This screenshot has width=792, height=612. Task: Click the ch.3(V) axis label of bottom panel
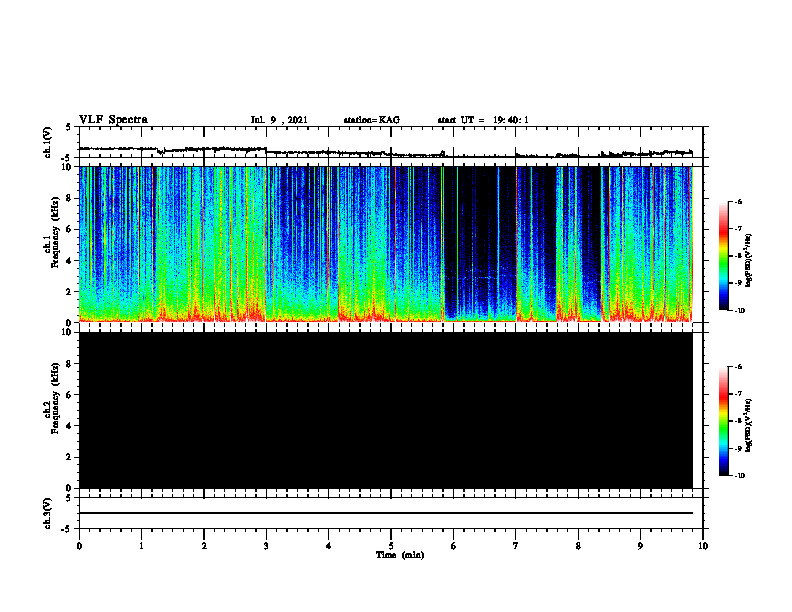pyautogui.click(x=48, y=513)
